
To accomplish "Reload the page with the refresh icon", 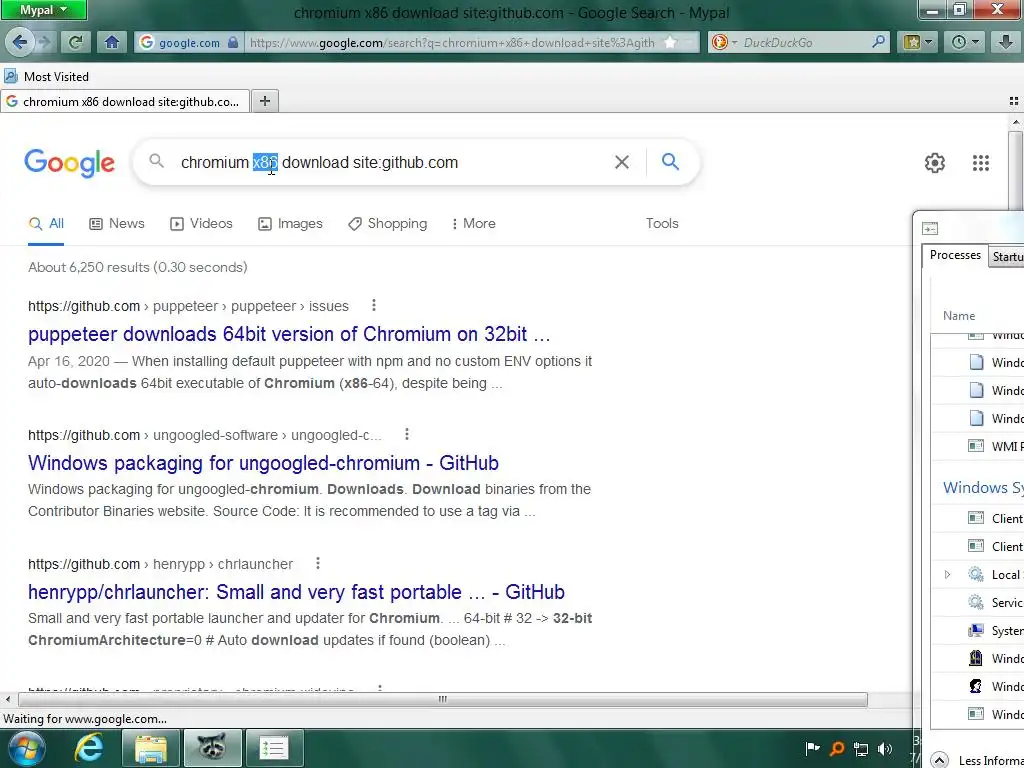I will 75,42.
